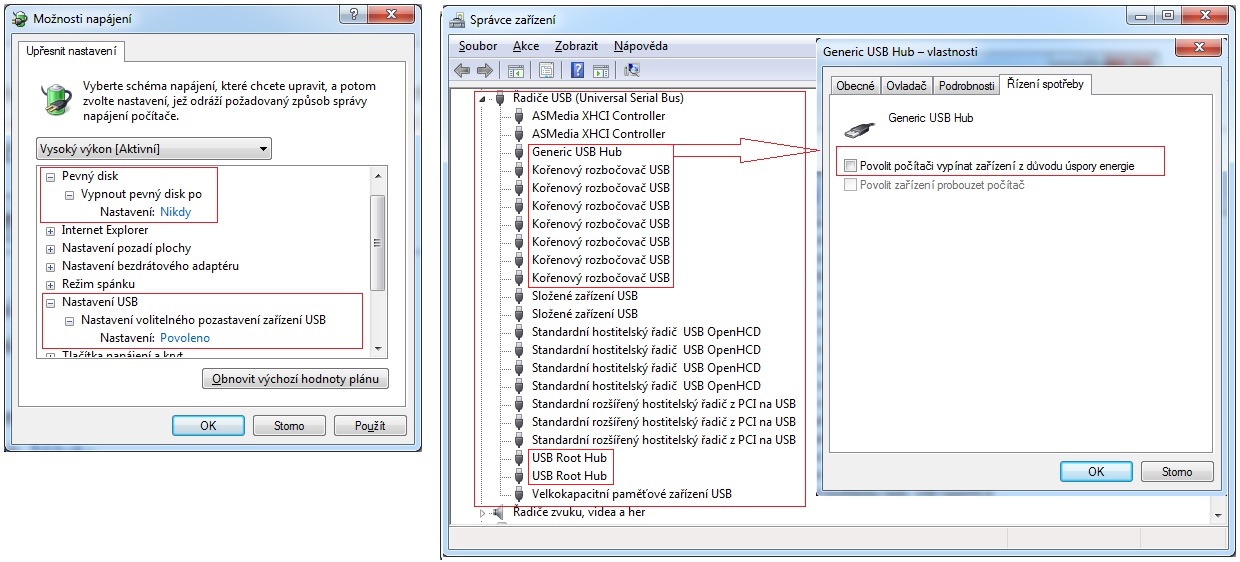Collapse the Radiče USB tree category
1240x562 pixels.
click(484, 99)
